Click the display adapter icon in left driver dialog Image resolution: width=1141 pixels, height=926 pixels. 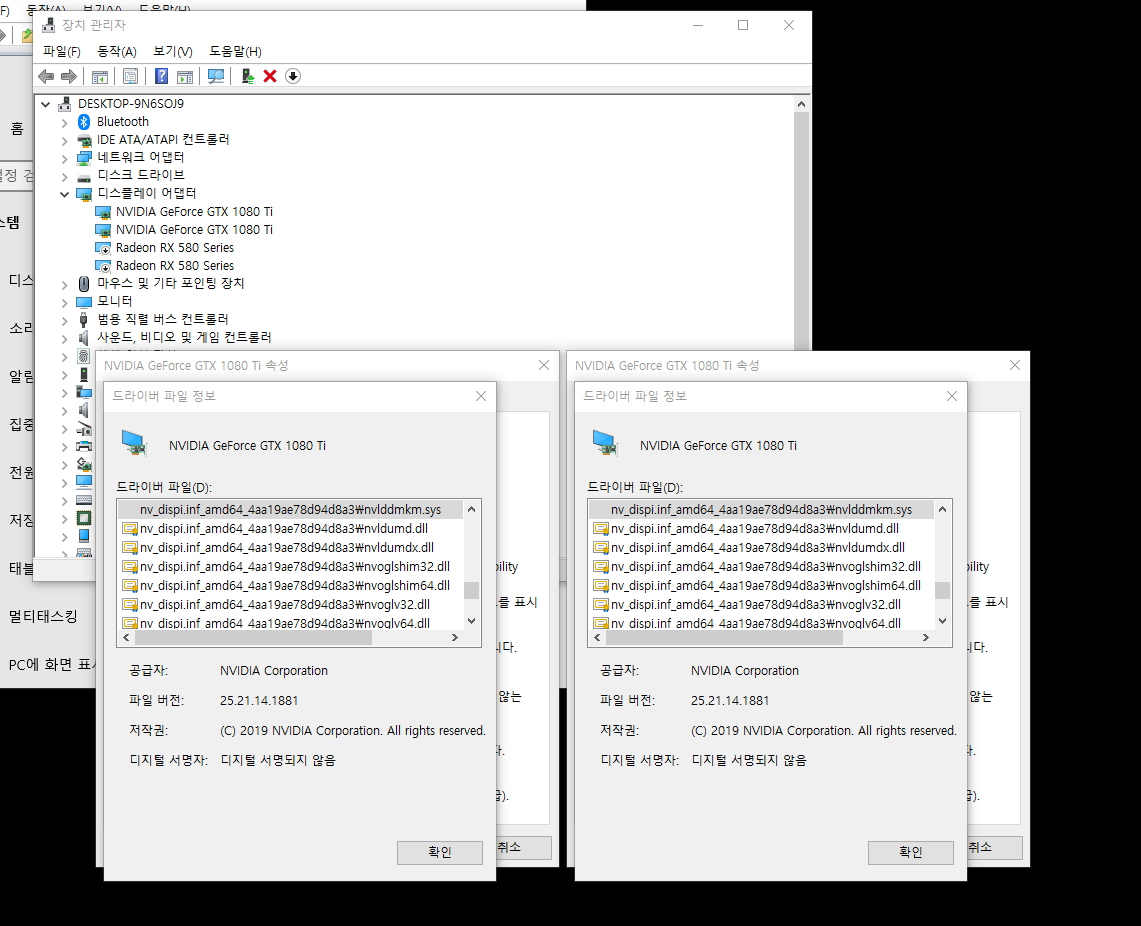pos(135,442)
